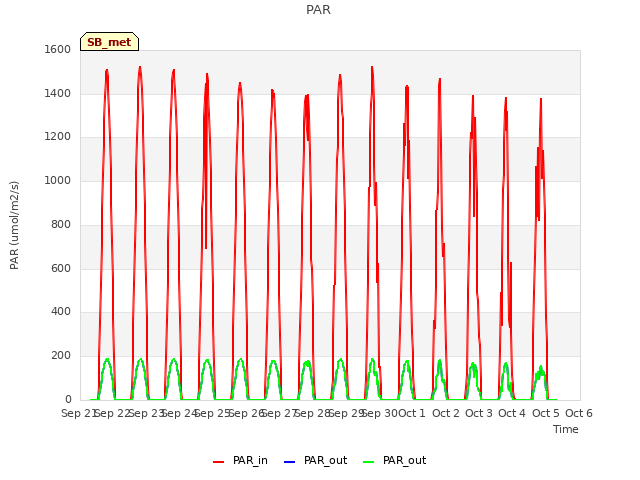Click the y-axis title PAR (umol/m2/s)
The height and width of the screenshot is (480, 640).
(x=14, y=225)
